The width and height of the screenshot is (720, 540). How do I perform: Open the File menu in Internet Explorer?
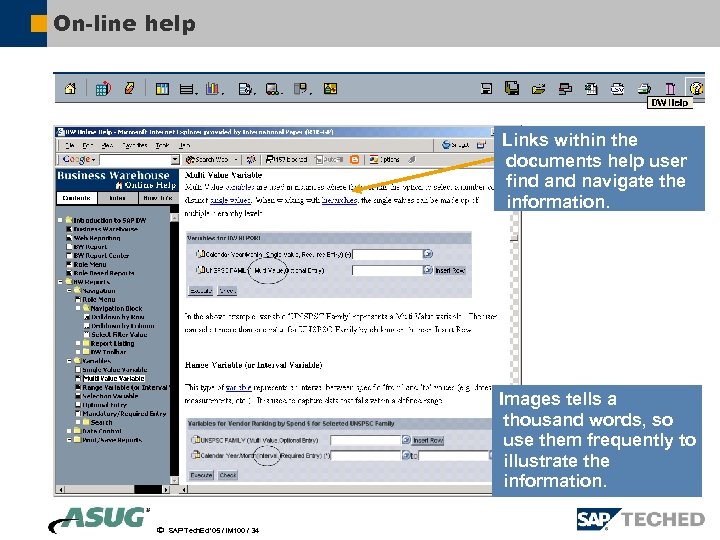(69, 145)
